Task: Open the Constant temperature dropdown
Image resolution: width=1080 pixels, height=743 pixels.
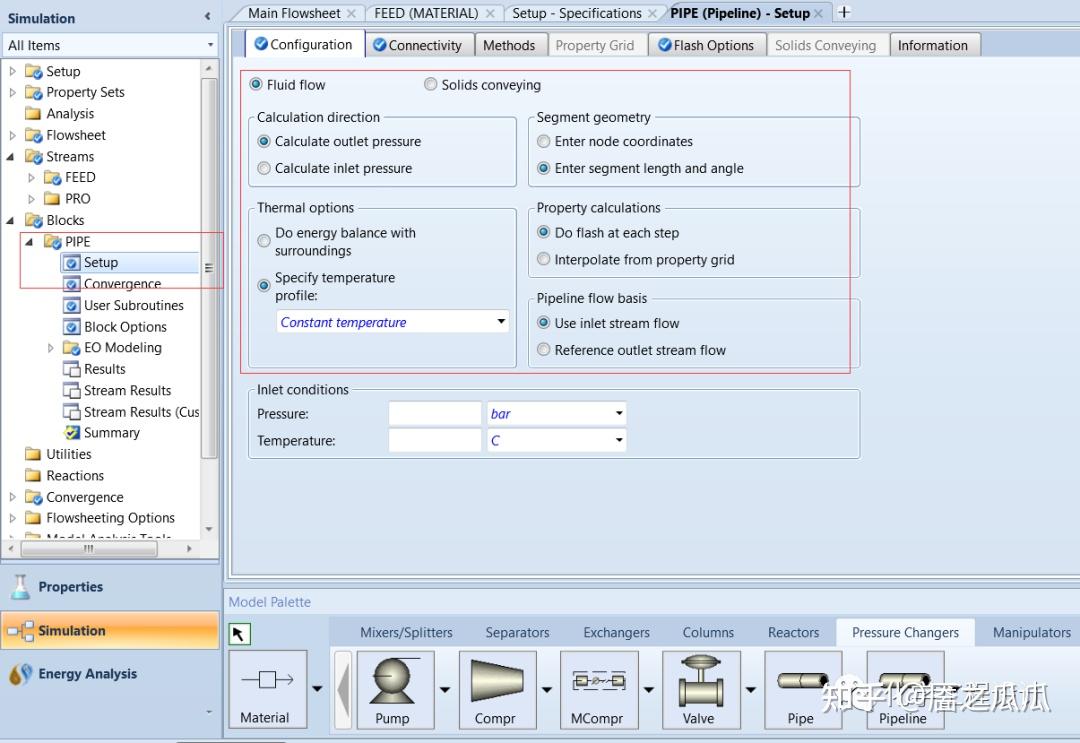Action: coord(501,322)
